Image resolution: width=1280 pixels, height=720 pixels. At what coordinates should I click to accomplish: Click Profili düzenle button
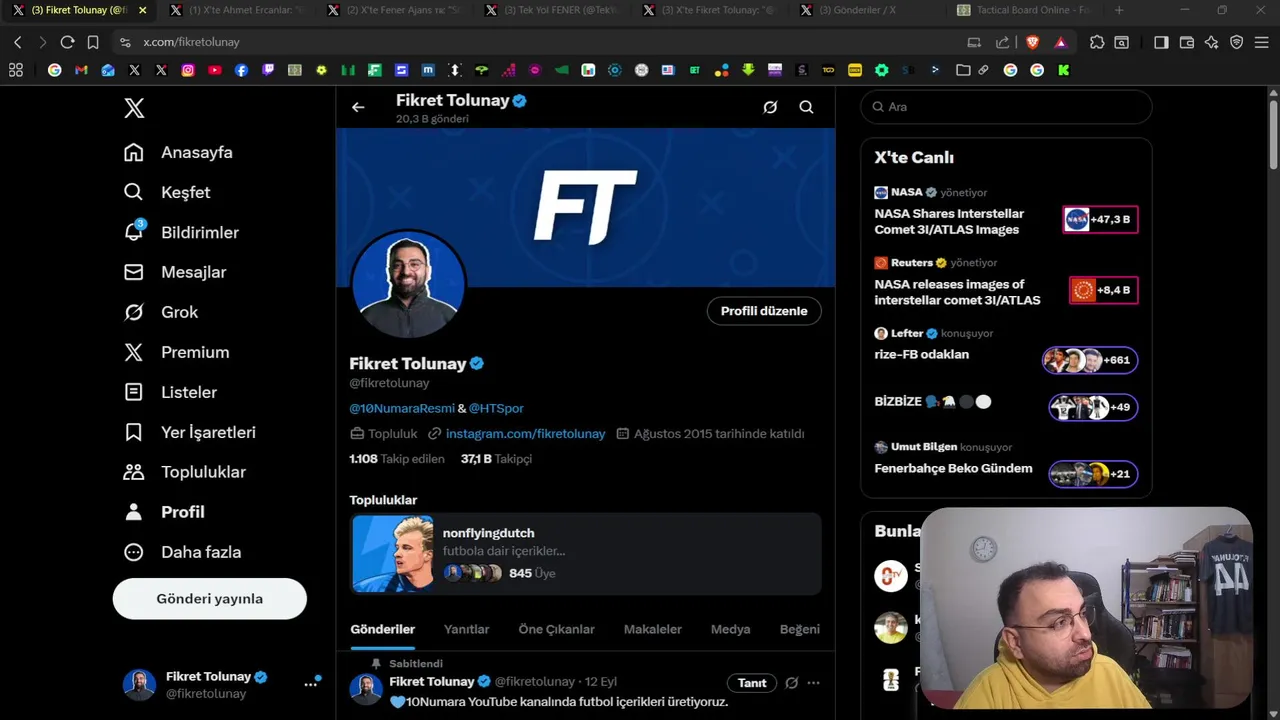pos(764,311)
